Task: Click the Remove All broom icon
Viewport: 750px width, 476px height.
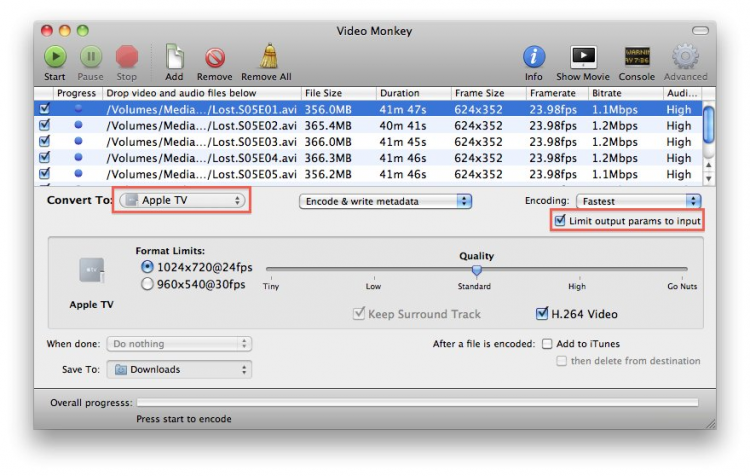Action: (x=269, y=56)
